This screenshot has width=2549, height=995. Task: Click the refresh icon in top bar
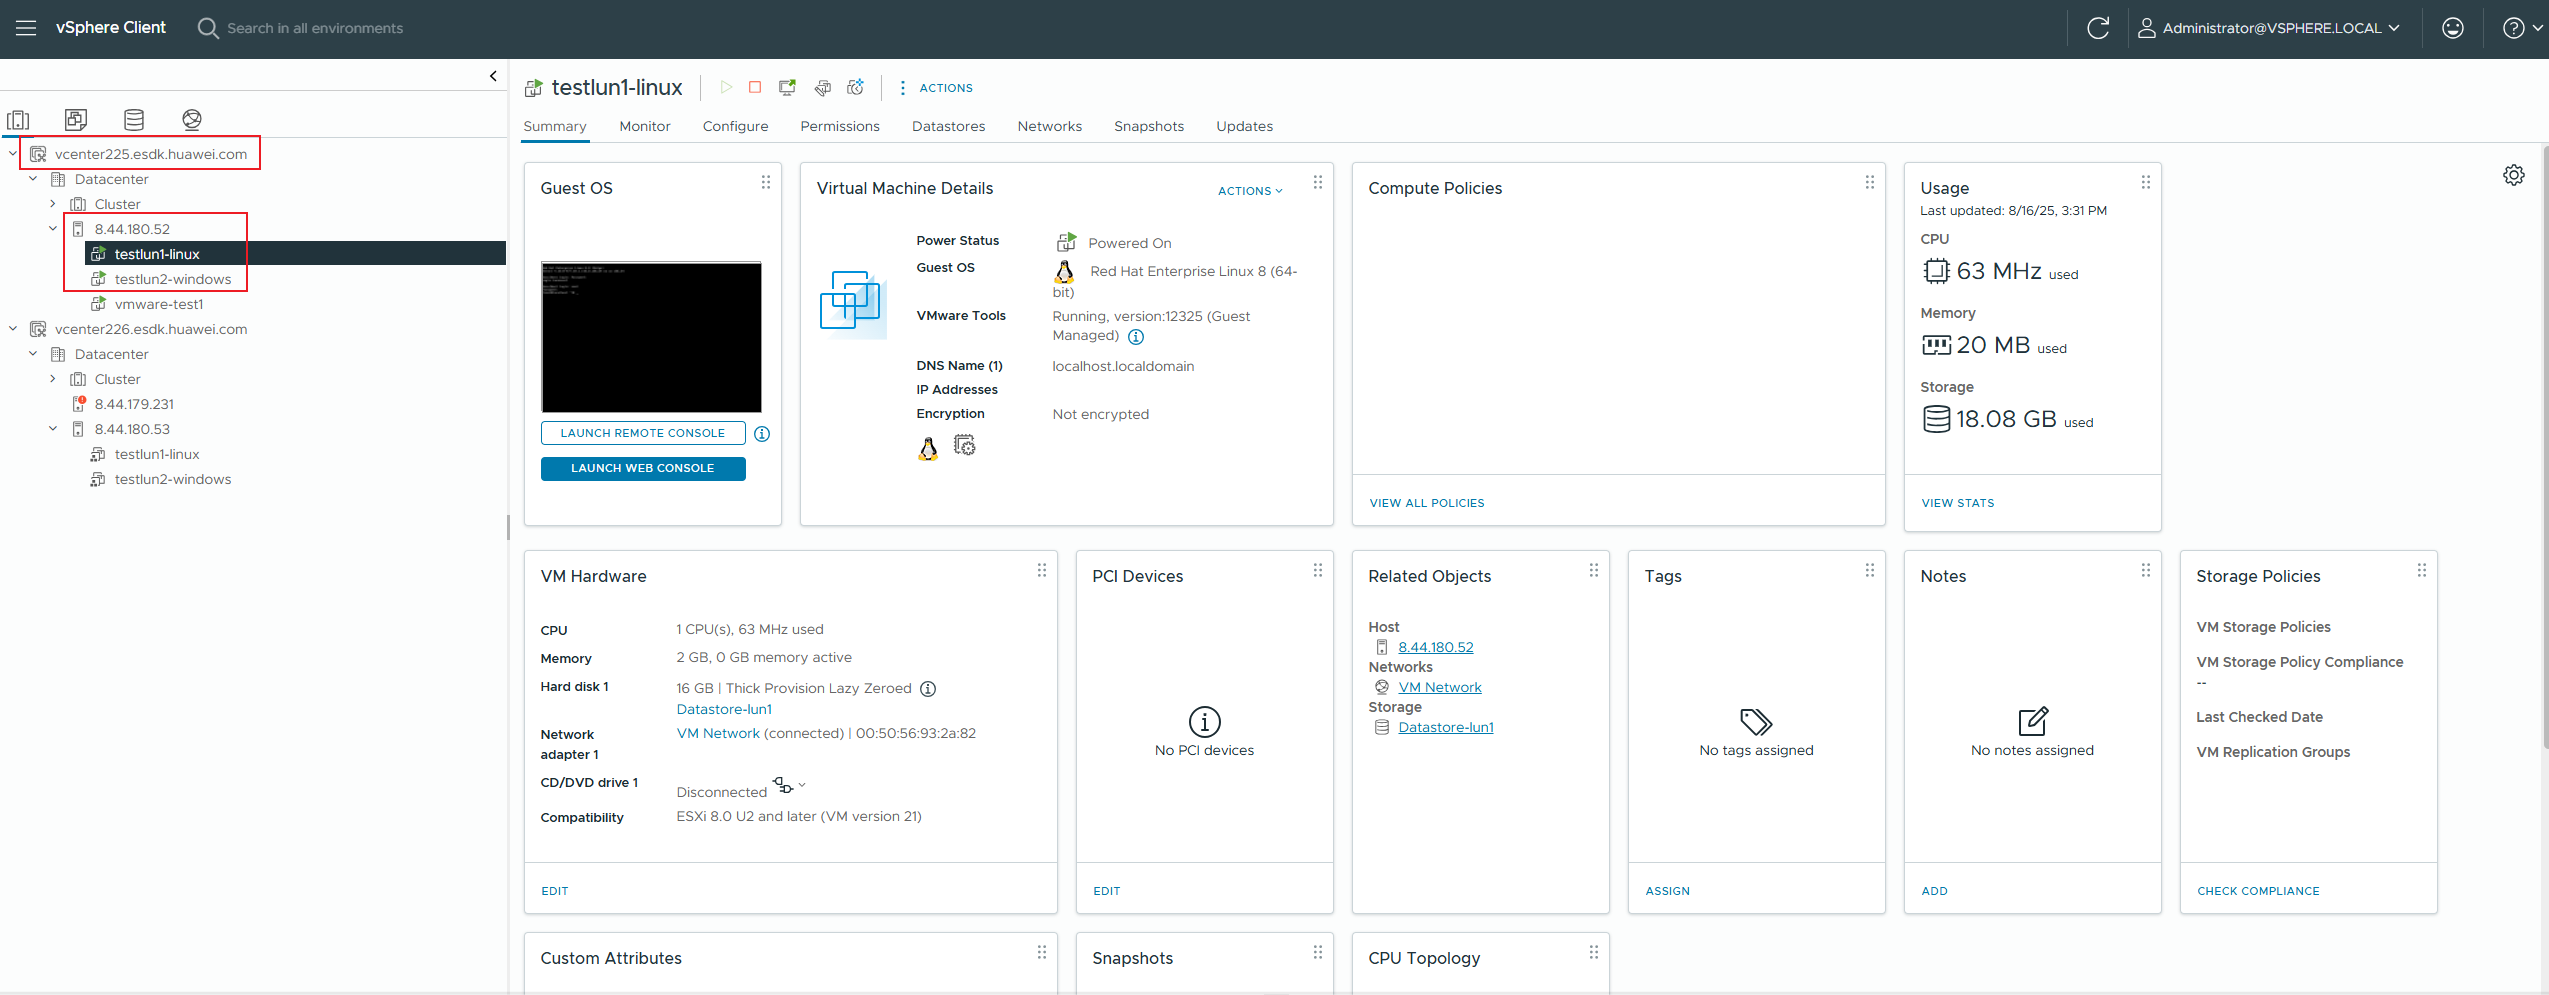pos(2097,28)
